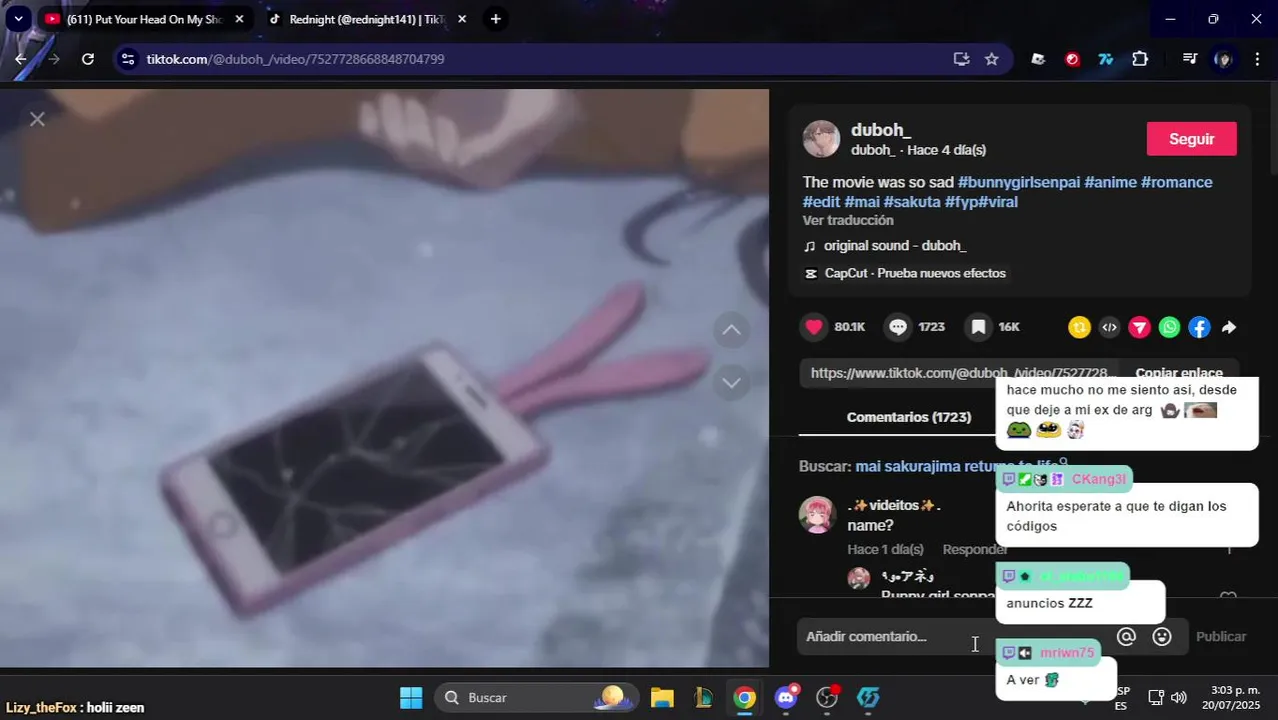Share the video to WhatsApp

[1169, 327]
